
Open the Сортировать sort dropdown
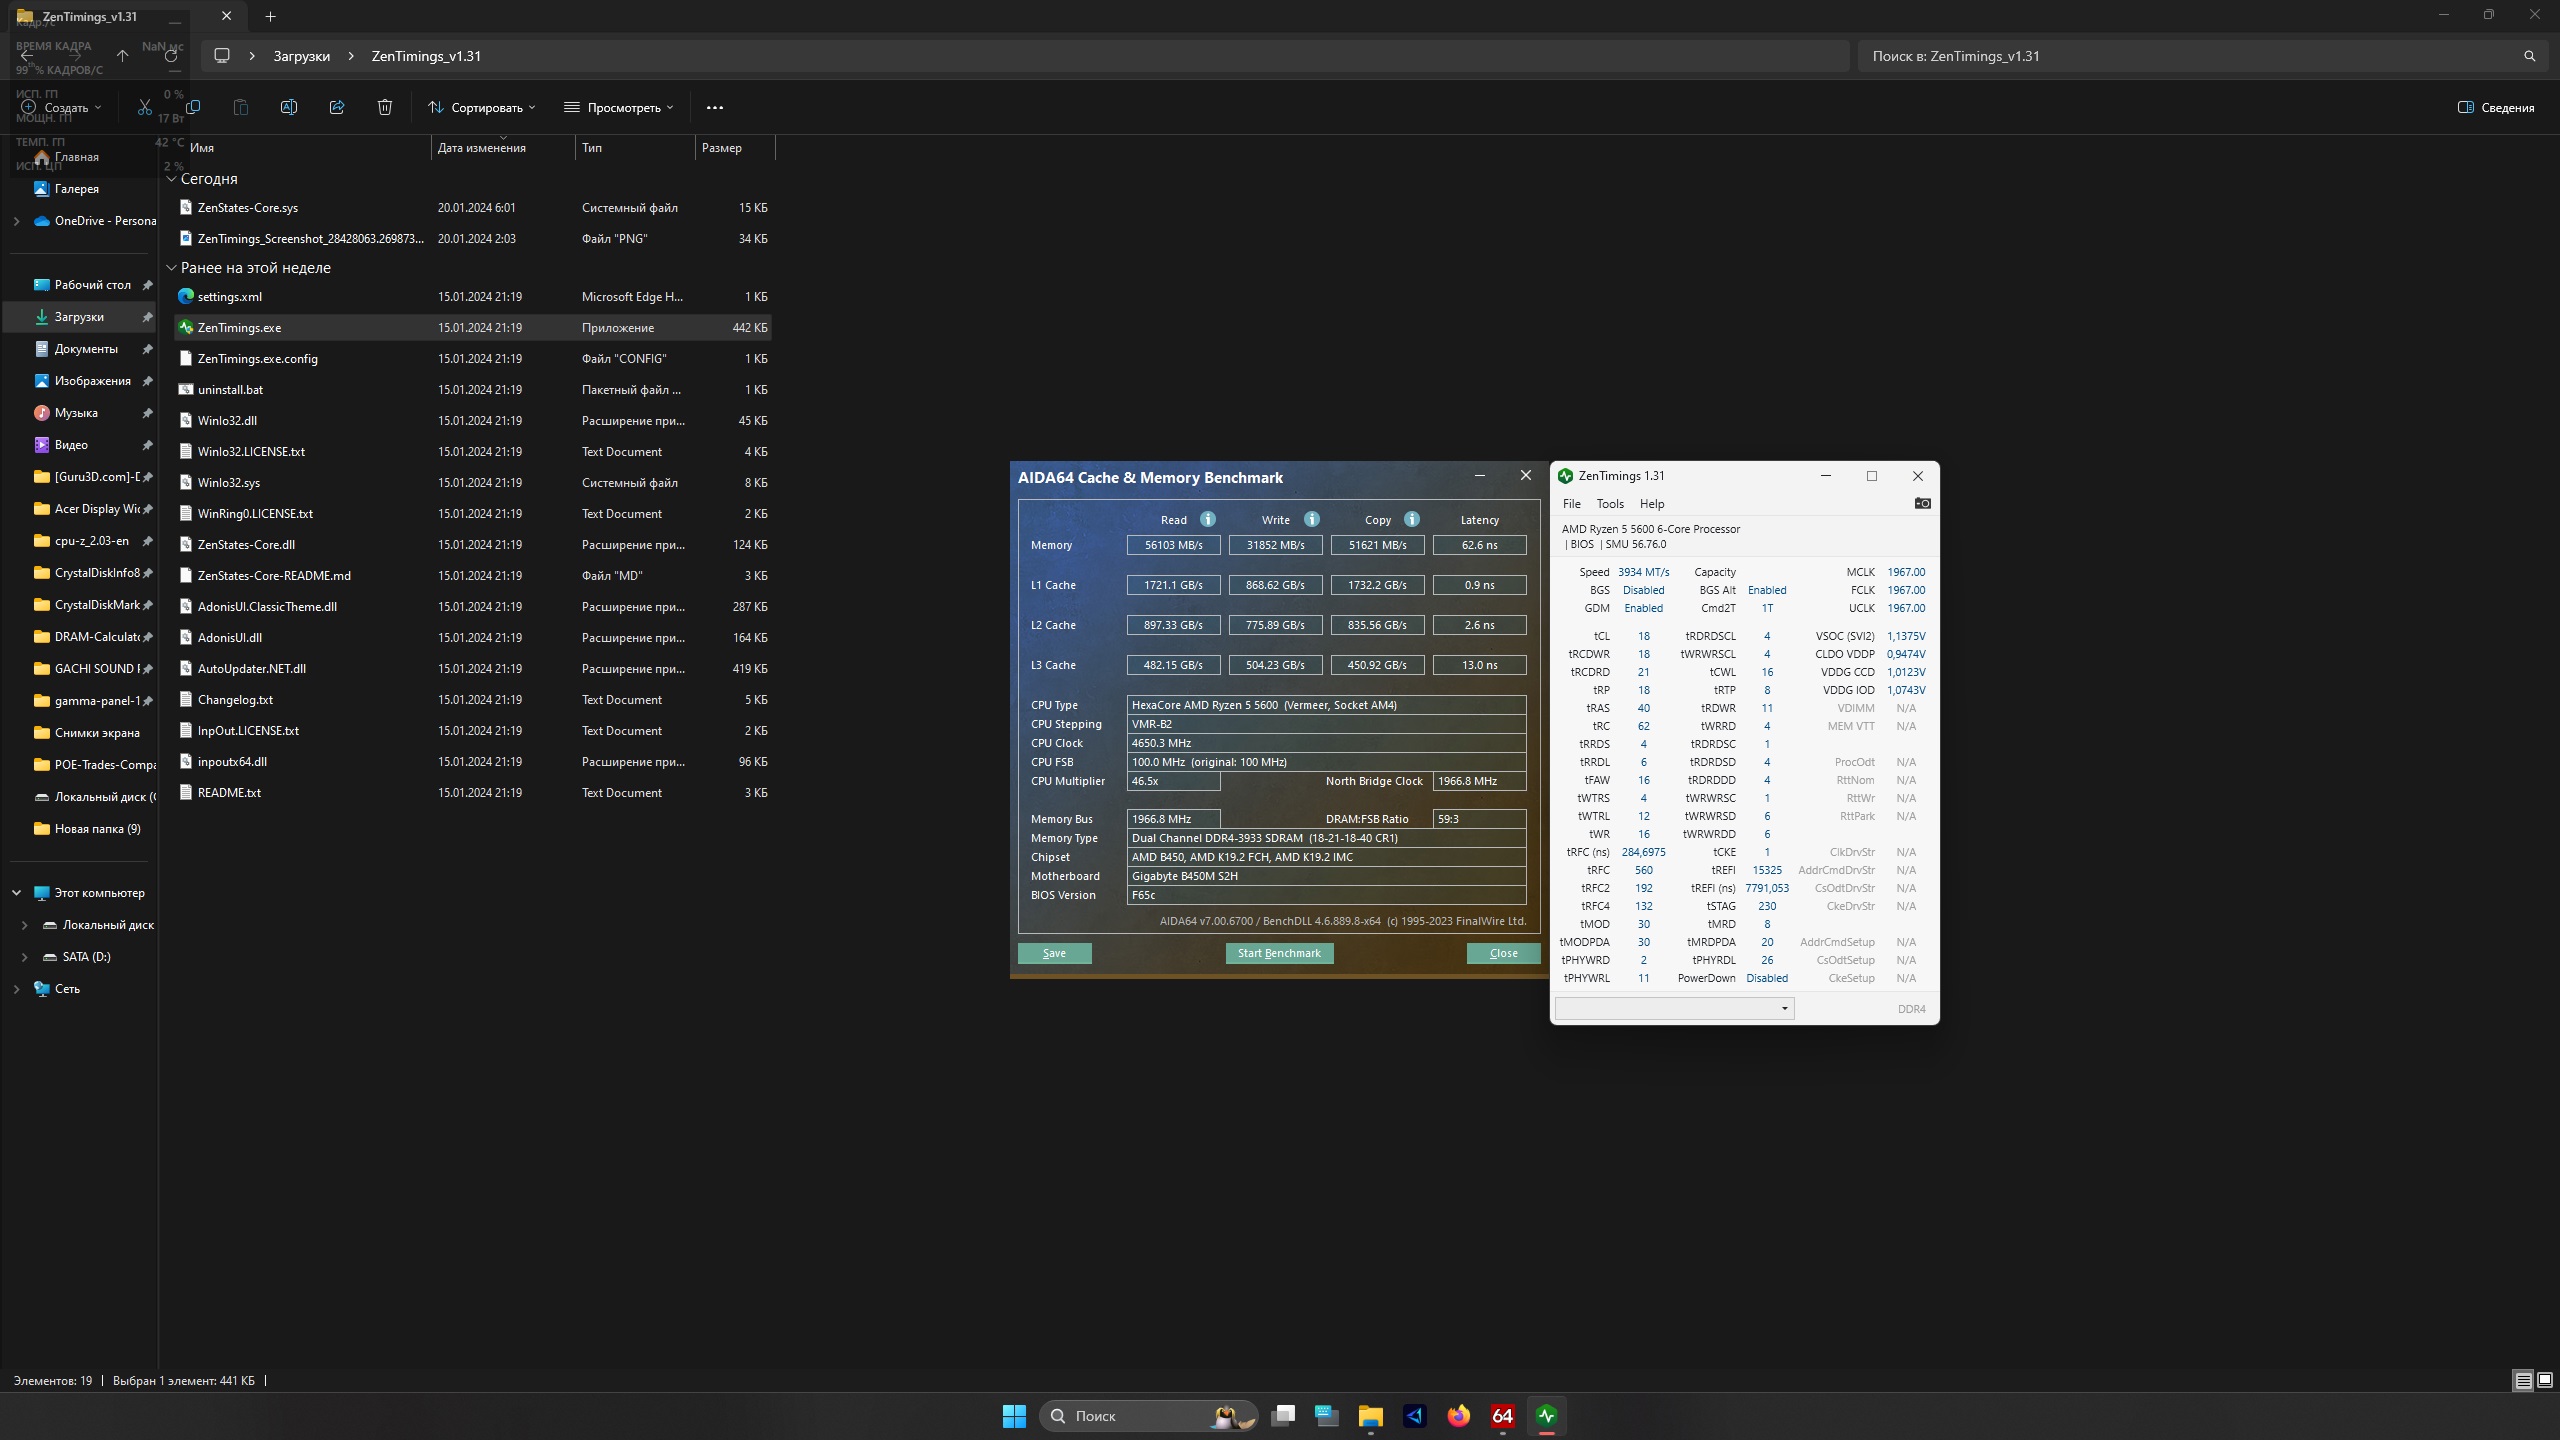[x=482, y=107]
